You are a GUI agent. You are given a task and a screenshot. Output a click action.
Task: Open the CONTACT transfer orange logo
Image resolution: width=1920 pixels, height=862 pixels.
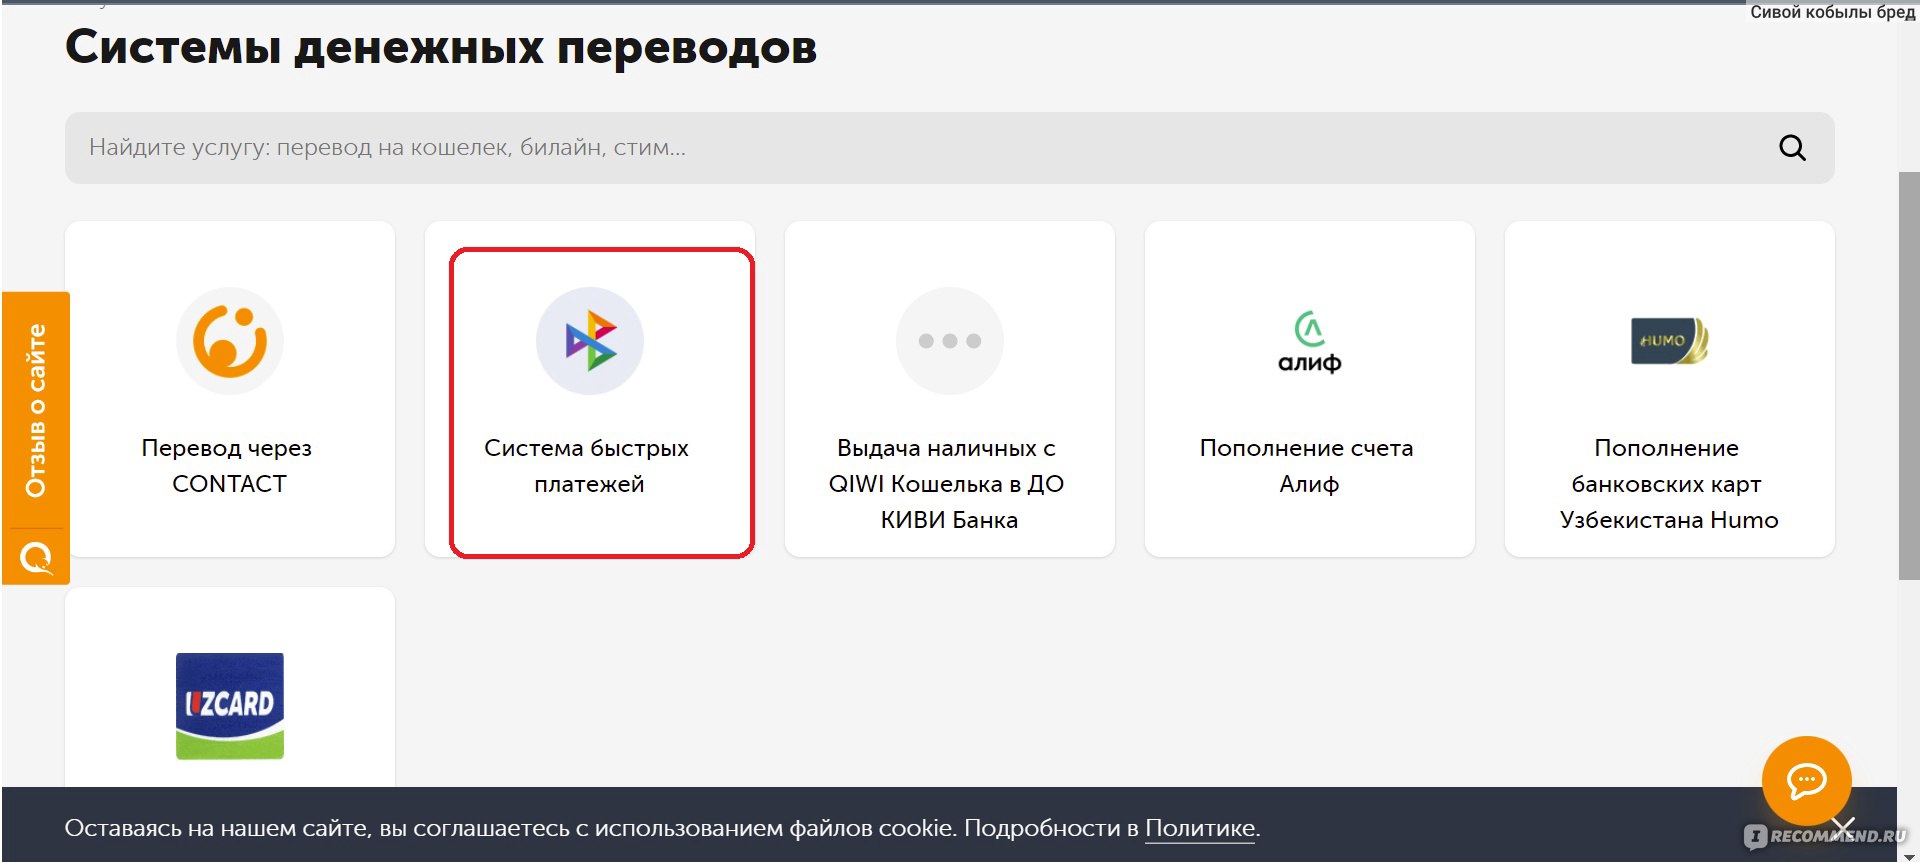230,341
